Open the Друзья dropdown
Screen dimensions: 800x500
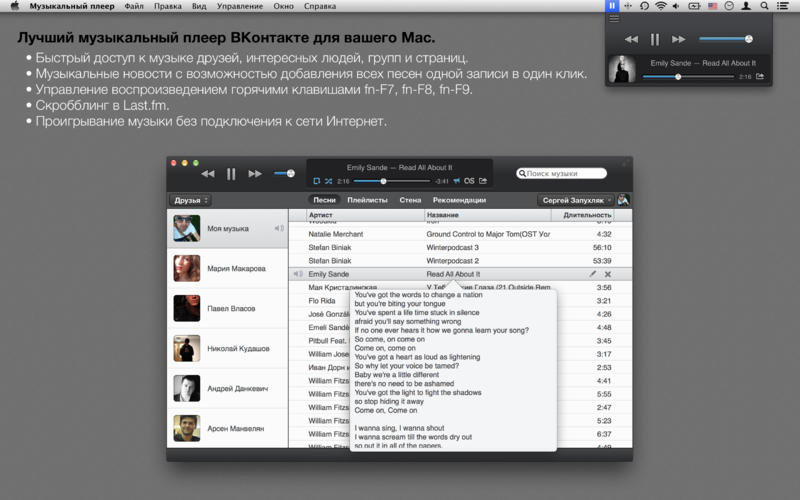tap(190, 200)
